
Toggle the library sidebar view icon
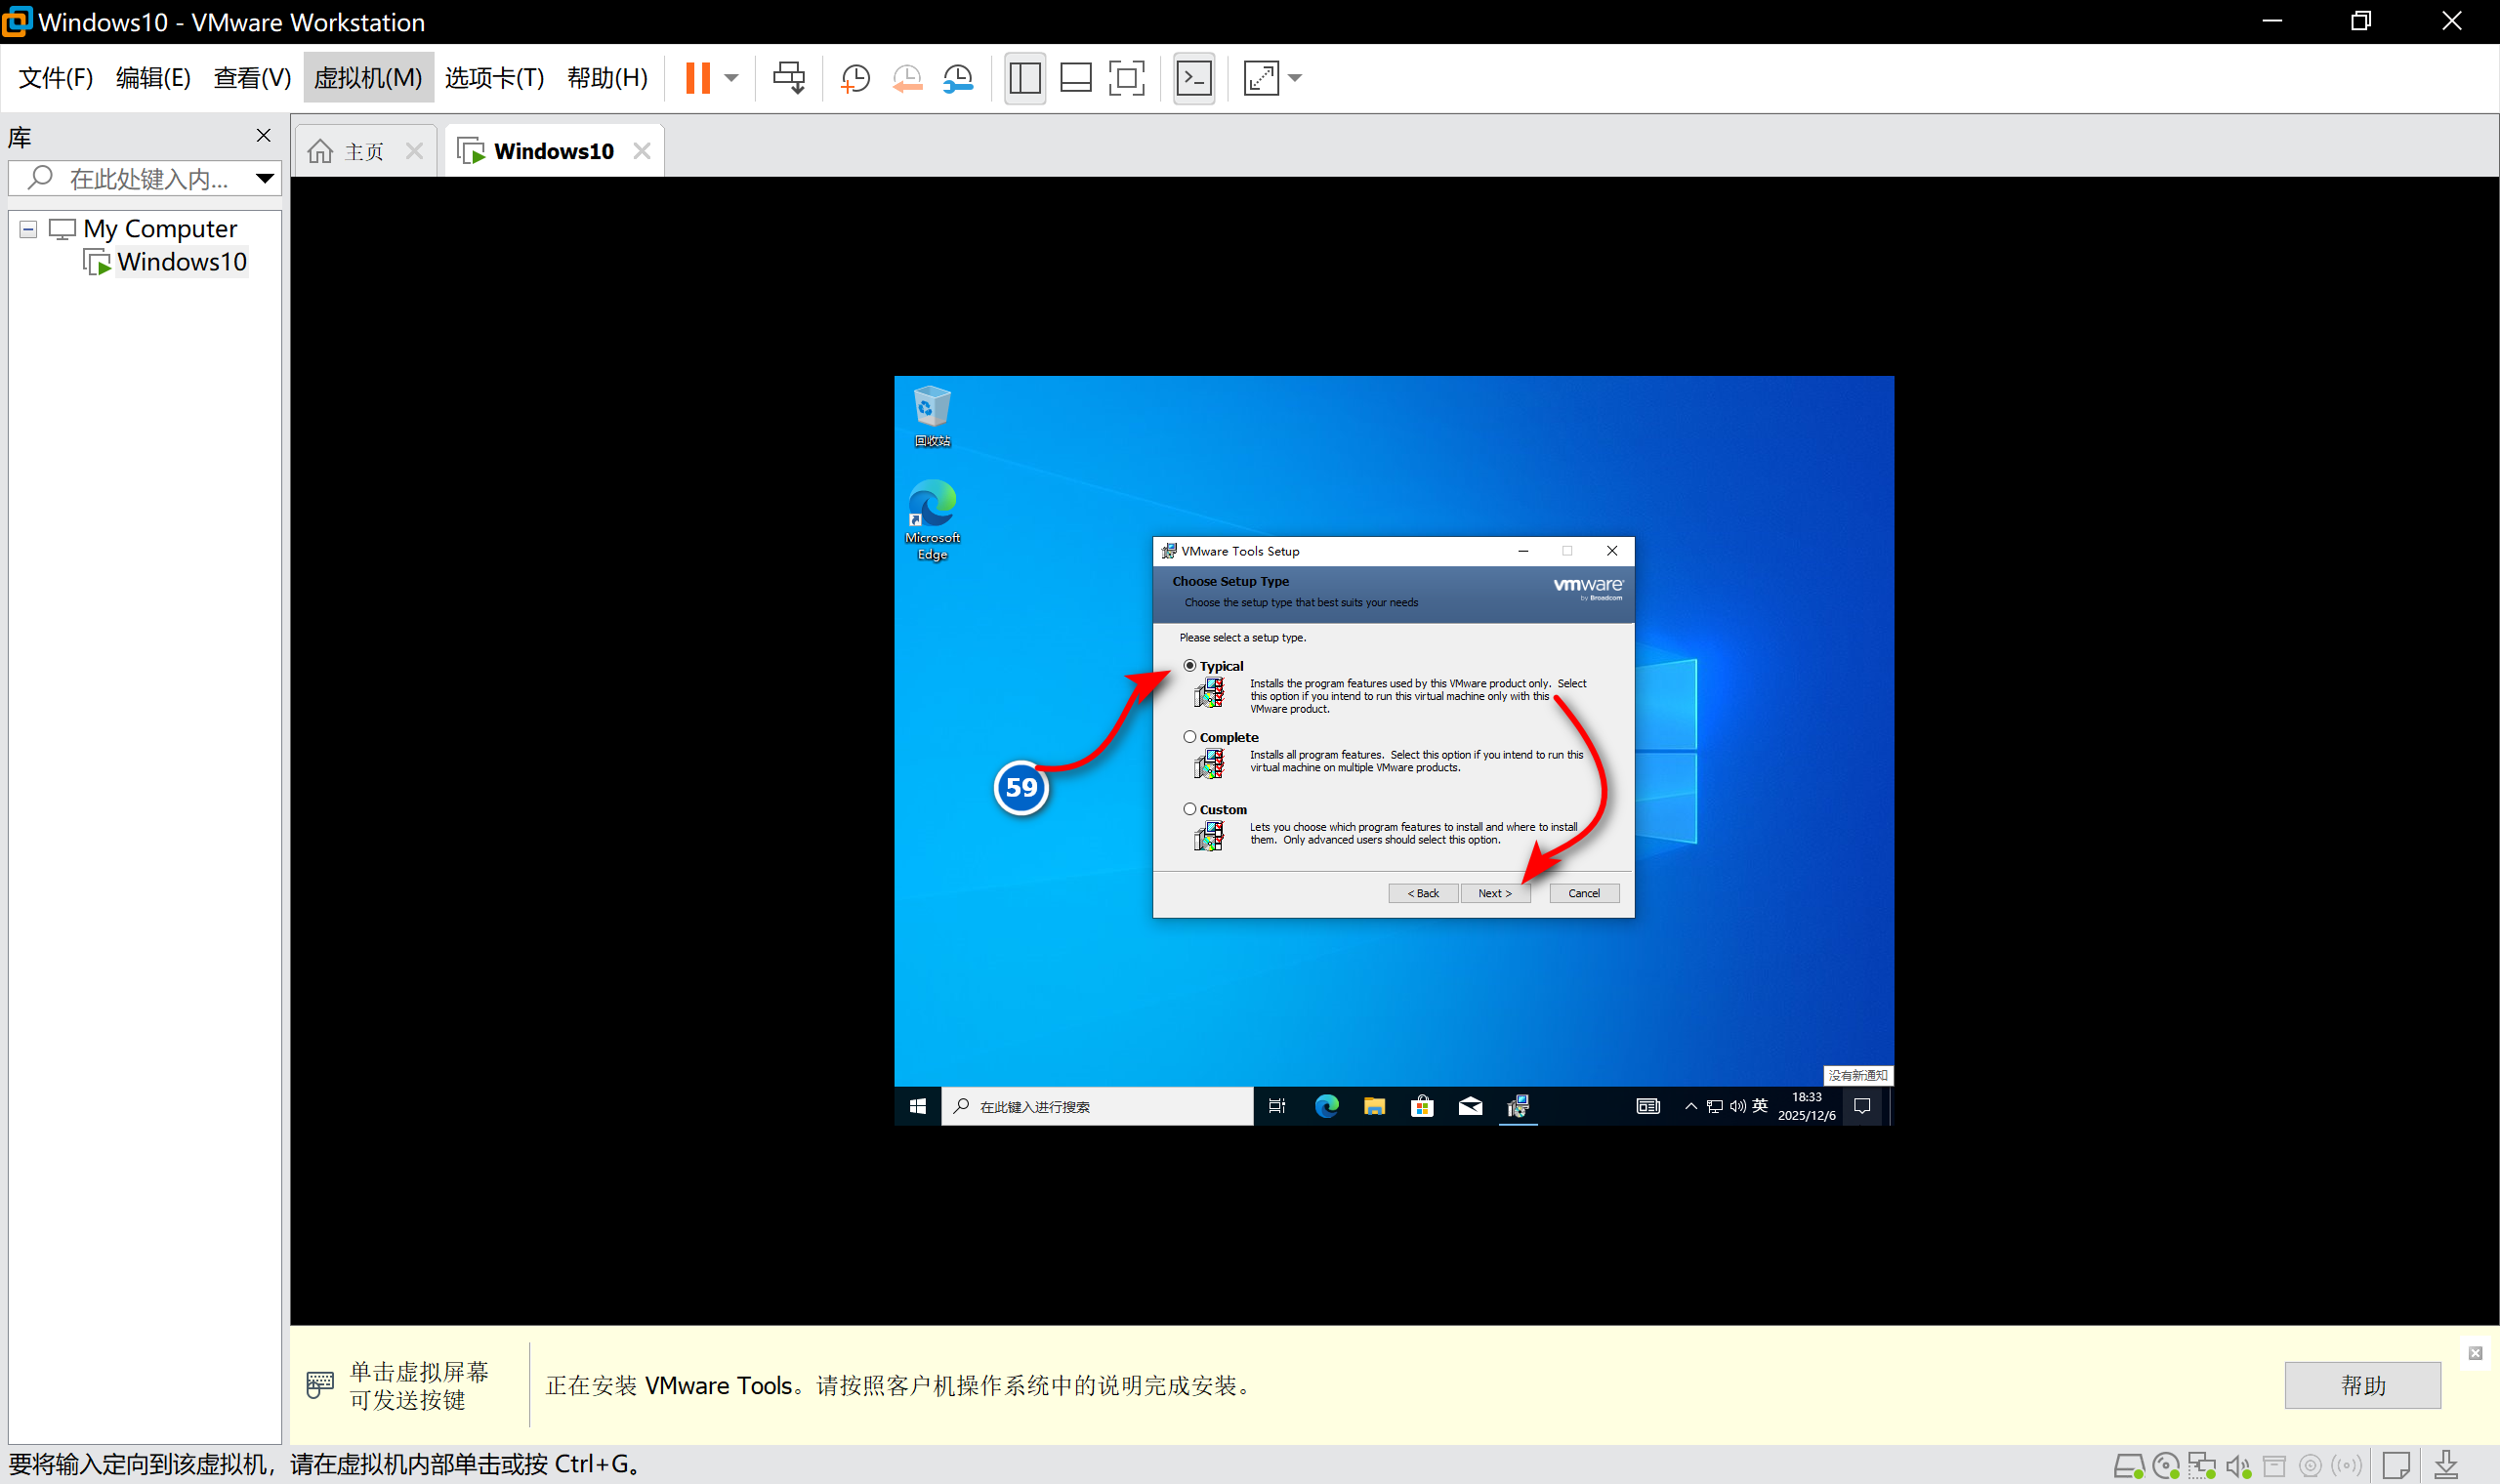tap(1025, 78)
